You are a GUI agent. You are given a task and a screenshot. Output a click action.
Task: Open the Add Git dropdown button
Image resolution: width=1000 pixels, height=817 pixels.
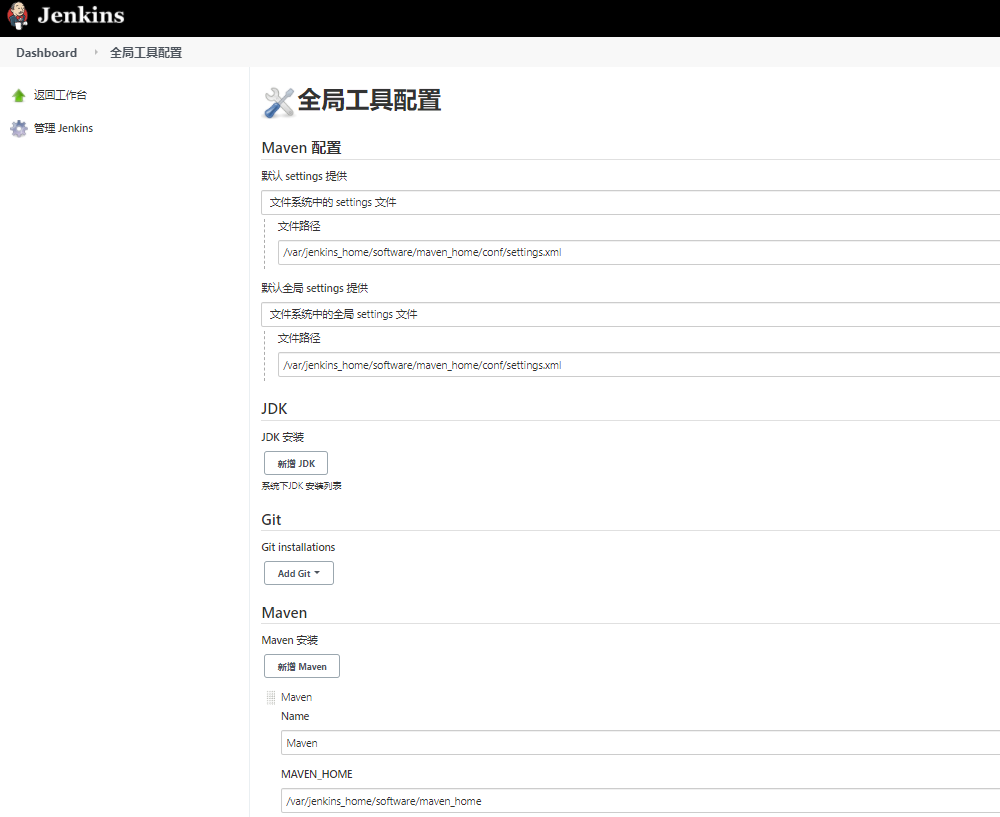tap(298, 573)
